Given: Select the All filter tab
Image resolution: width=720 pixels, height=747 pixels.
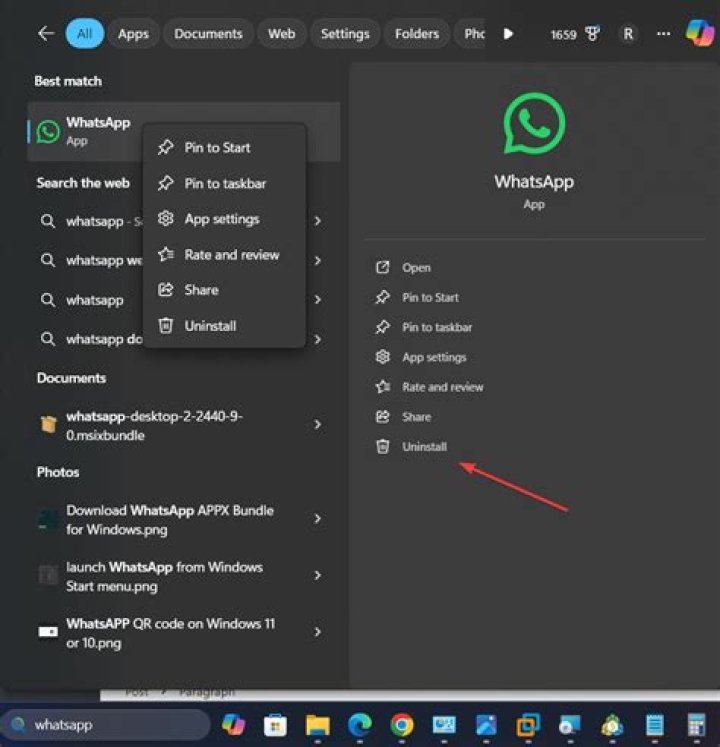Looking at the screenshot, I should [x=84, y=34].
